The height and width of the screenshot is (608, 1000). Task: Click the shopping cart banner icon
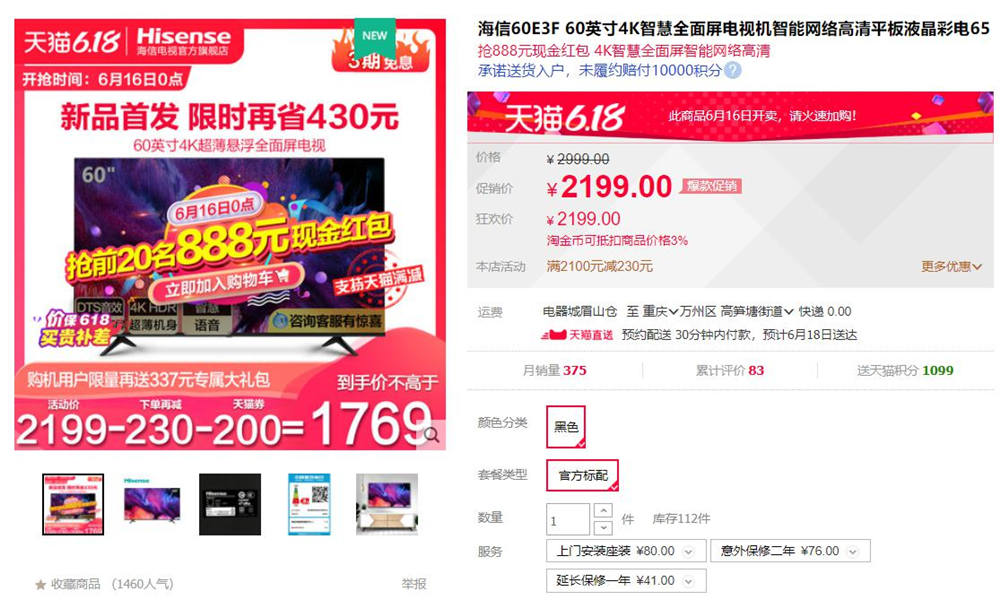pyautogui.click(x=282, y=276)
